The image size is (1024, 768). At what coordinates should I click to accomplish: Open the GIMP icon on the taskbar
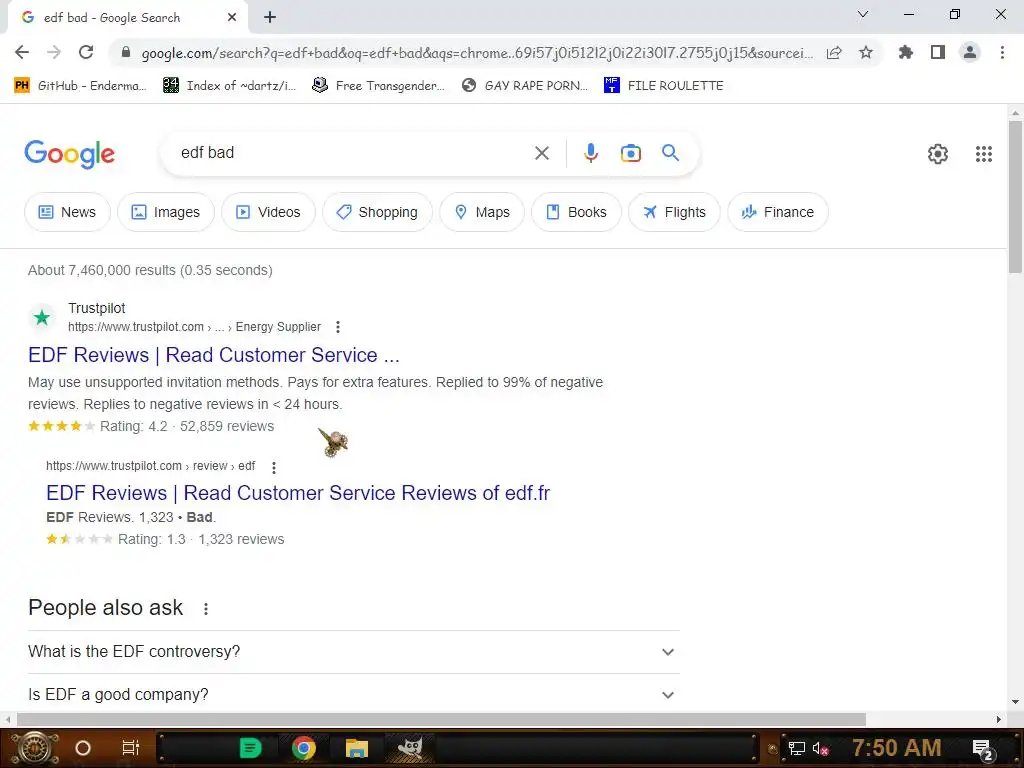click(409, 747)
